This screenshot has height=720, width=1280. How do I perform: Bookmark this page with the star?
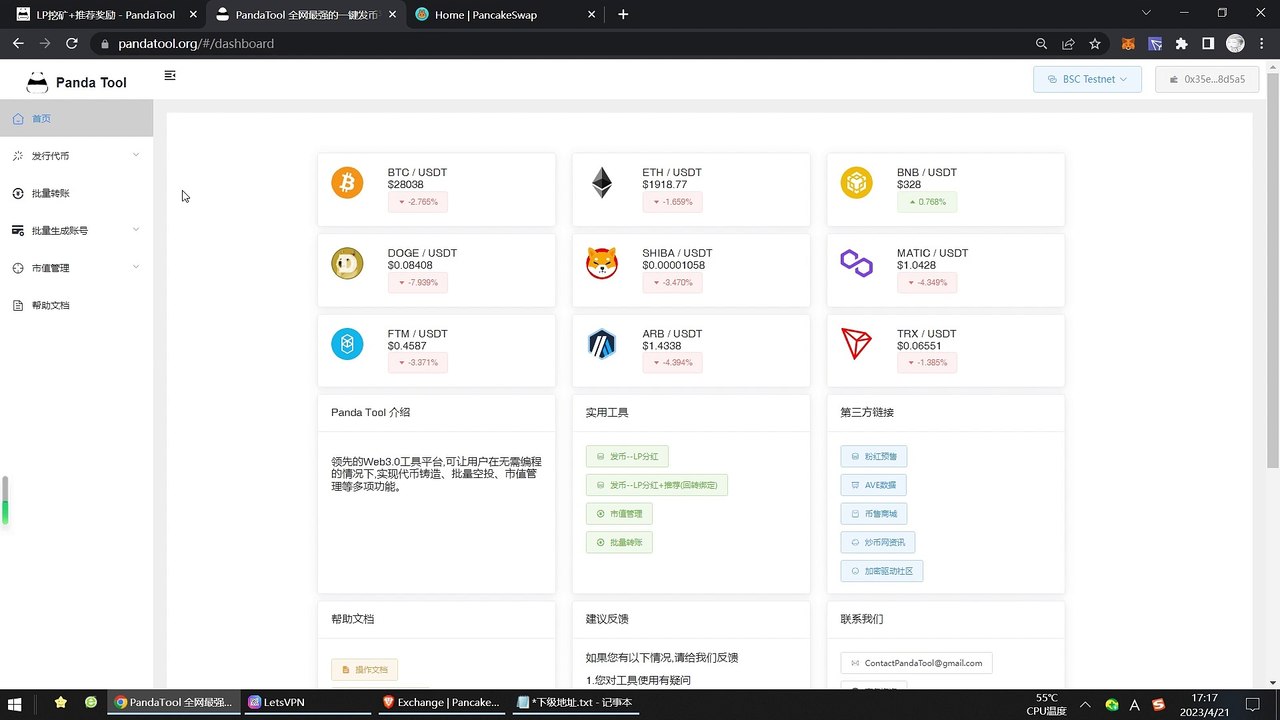click(1095, 44)
